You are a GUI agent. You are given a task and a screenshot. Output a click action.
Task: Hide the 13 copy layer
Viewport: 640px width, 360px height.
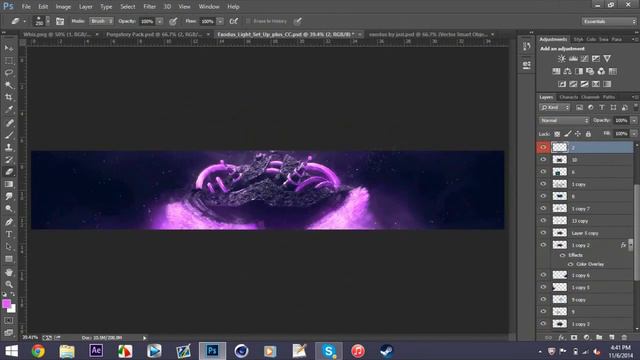coord(543,220)
